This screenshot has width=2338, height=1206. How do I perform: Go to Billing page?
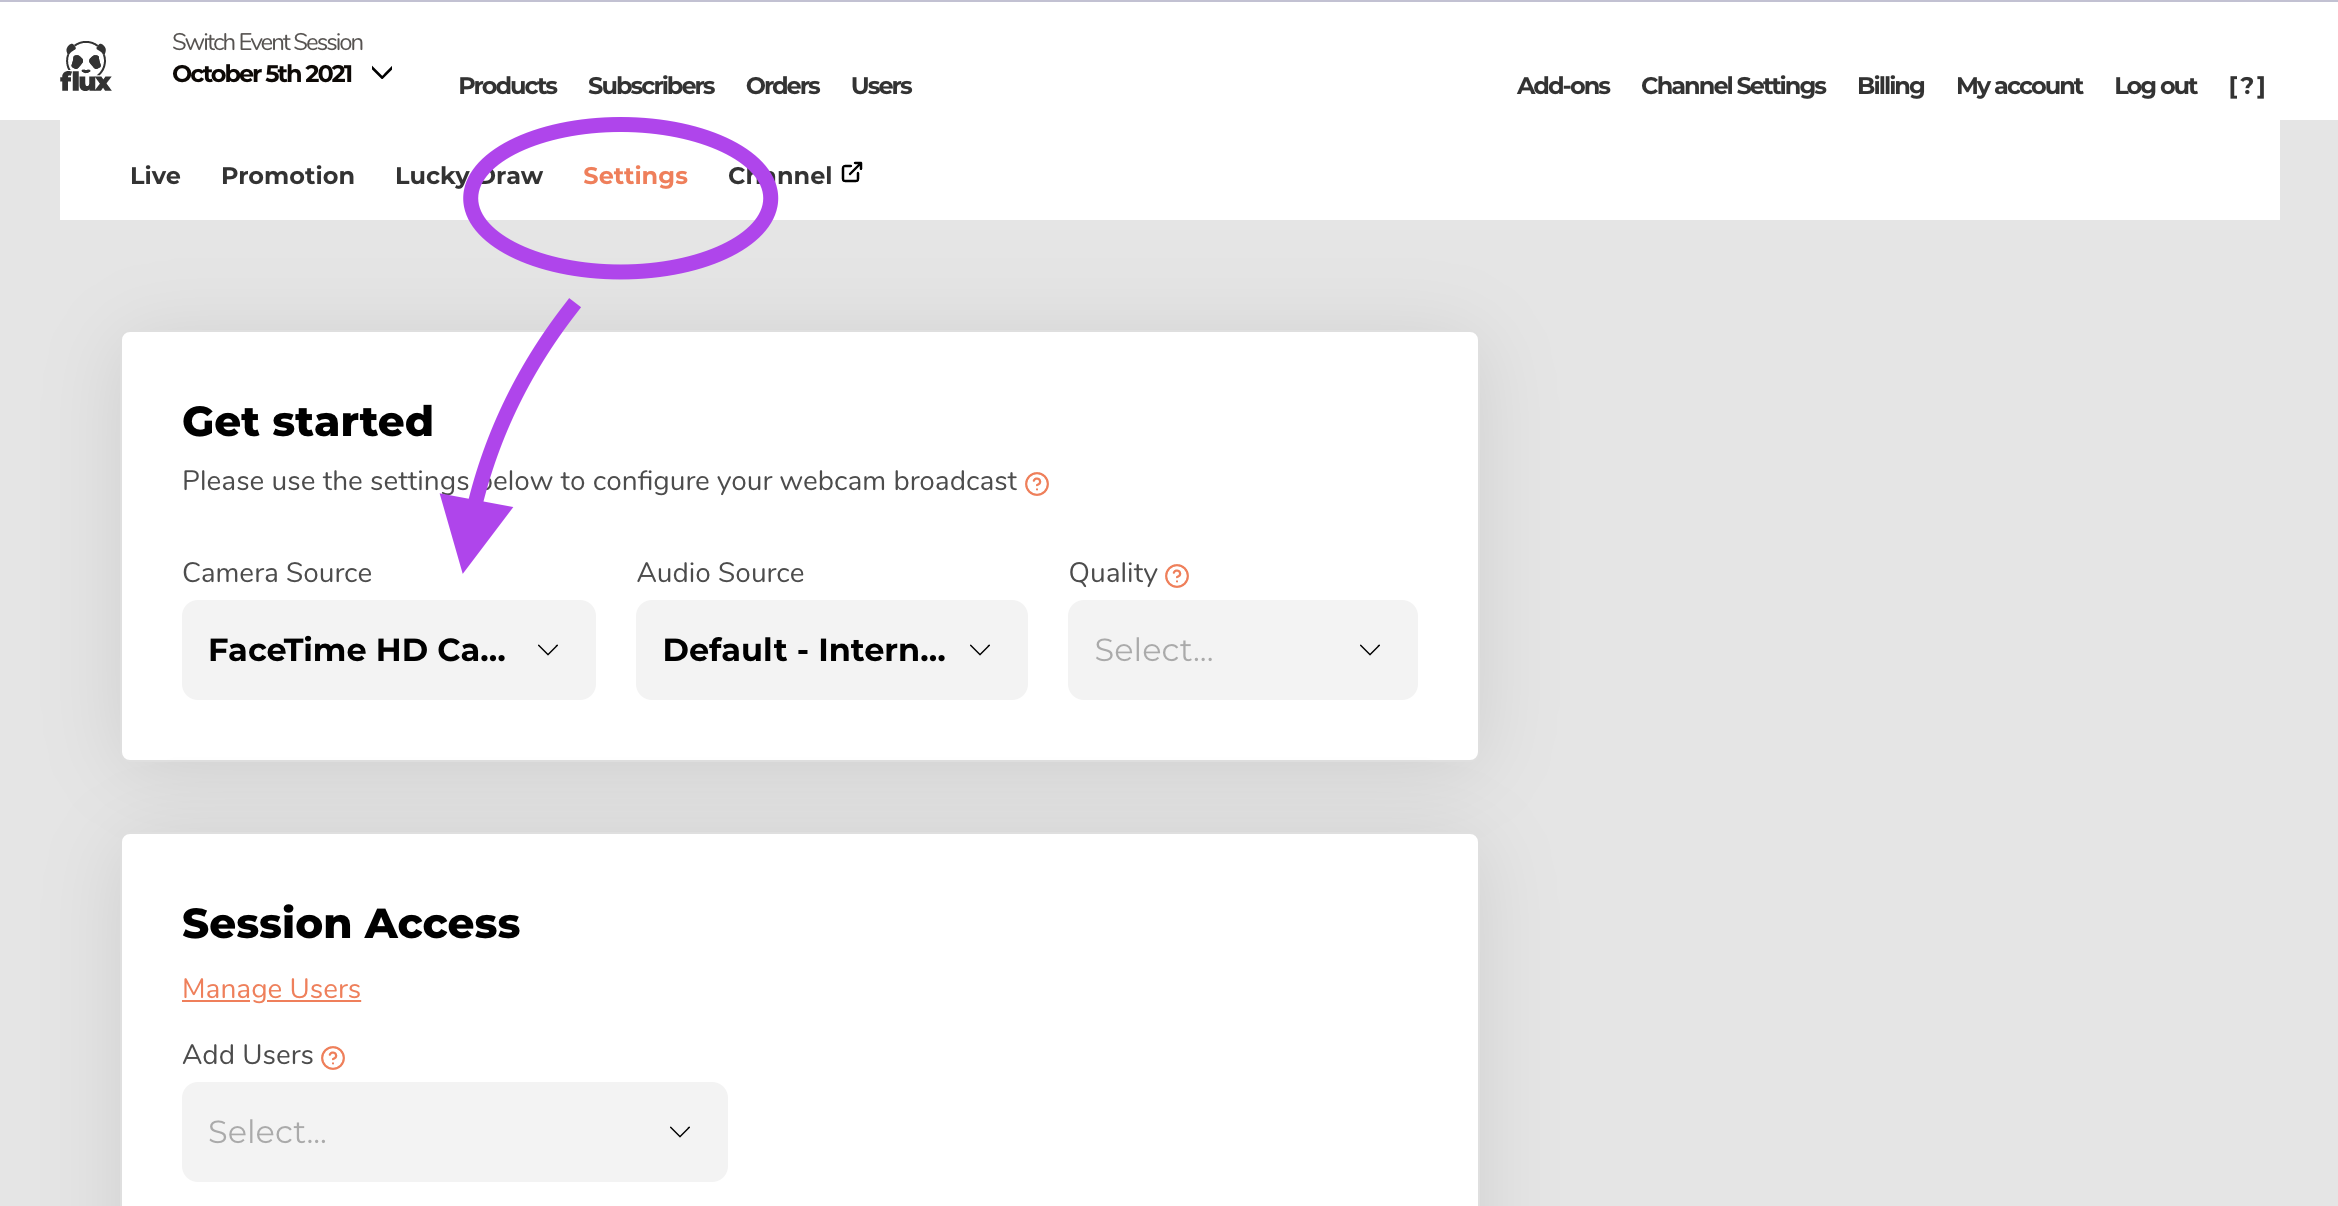coord(1889,86)
